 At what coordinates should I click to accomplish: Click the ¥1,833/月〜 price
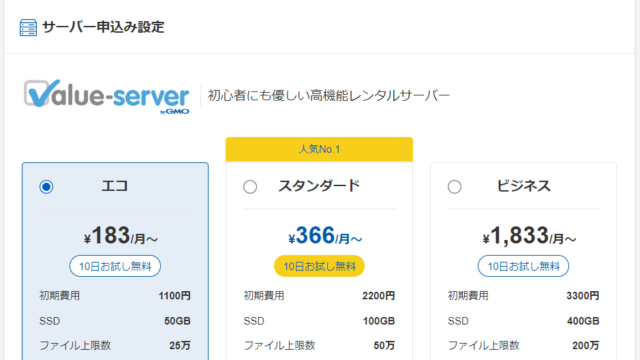pyautogui.click(x=529, y=236)
